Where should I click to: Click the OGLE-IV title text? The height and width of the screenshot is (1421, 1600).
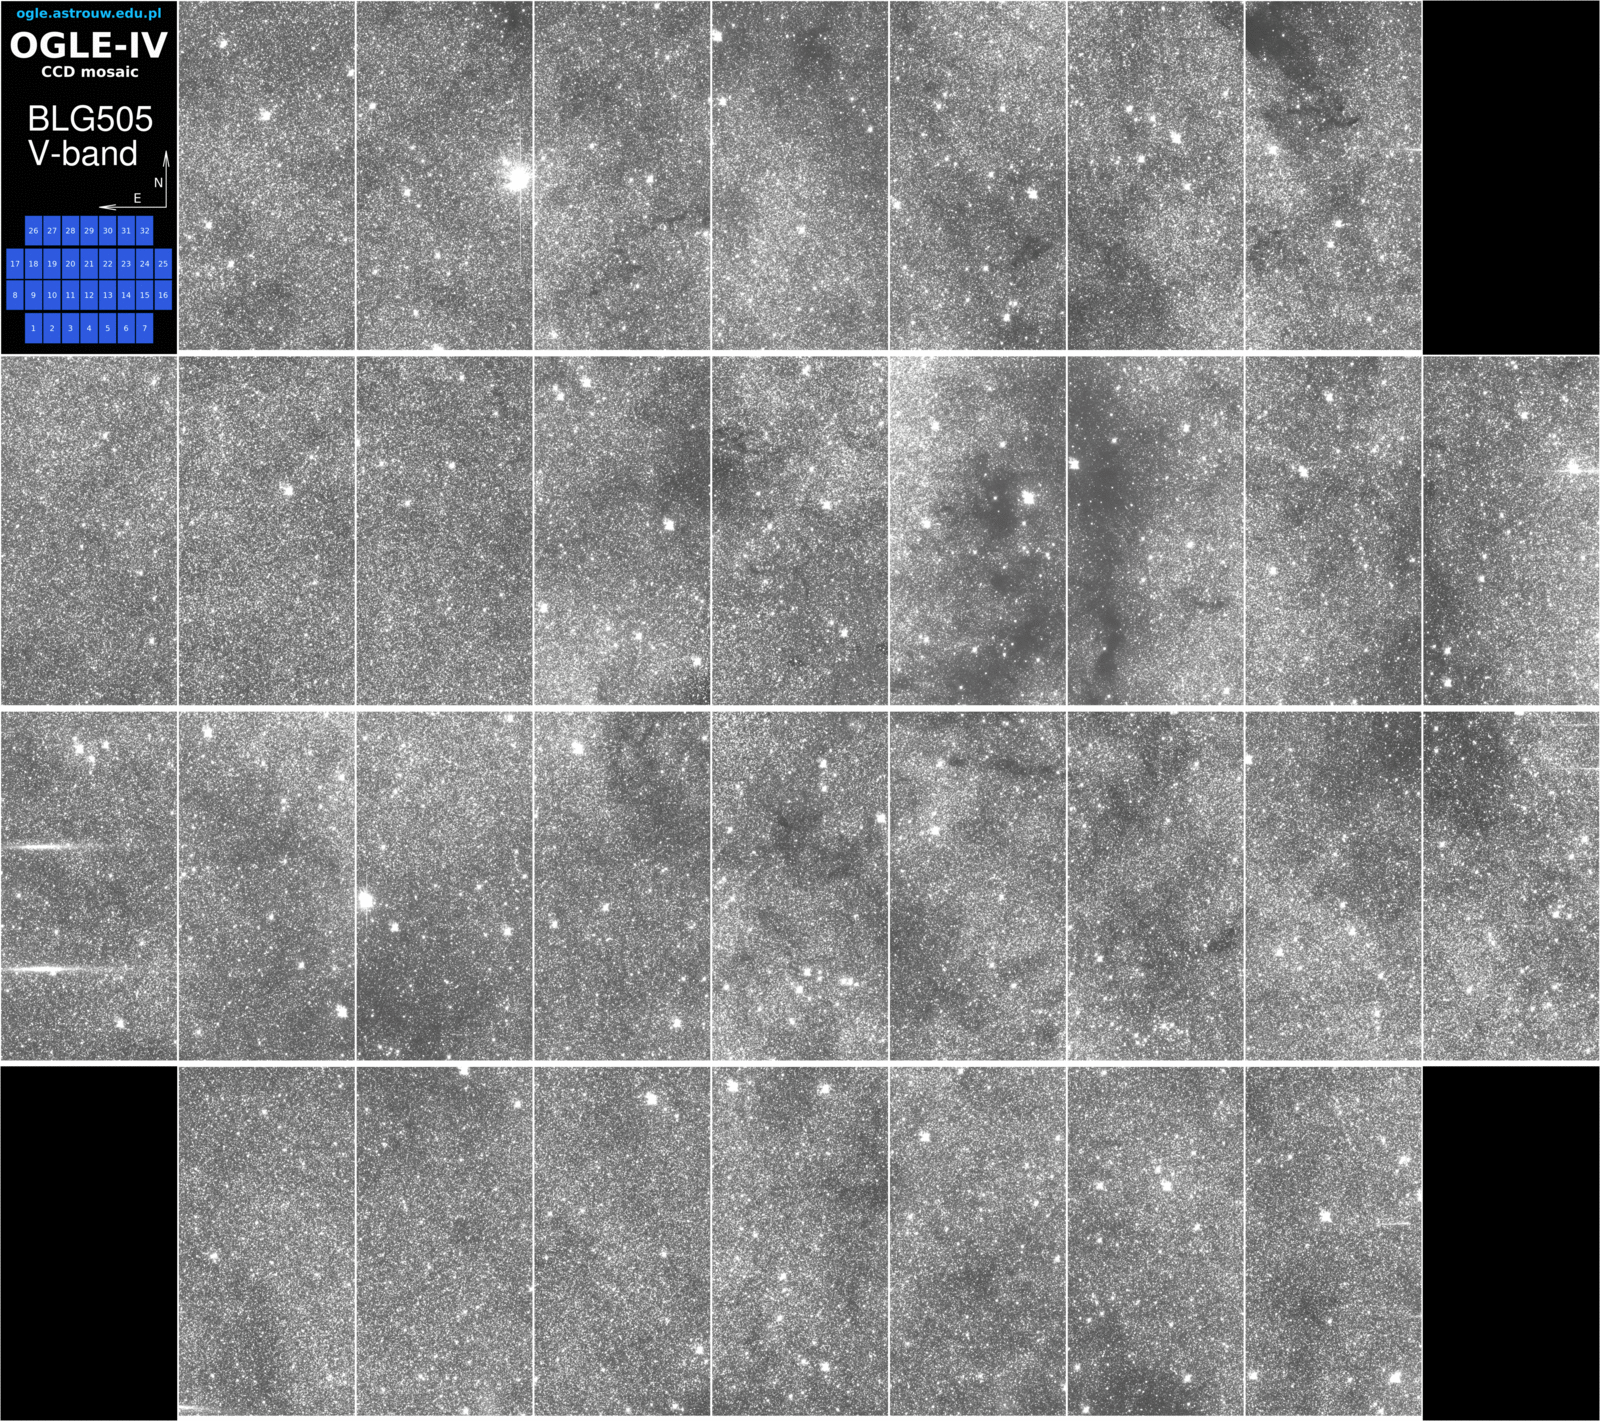tap(89, 45)
